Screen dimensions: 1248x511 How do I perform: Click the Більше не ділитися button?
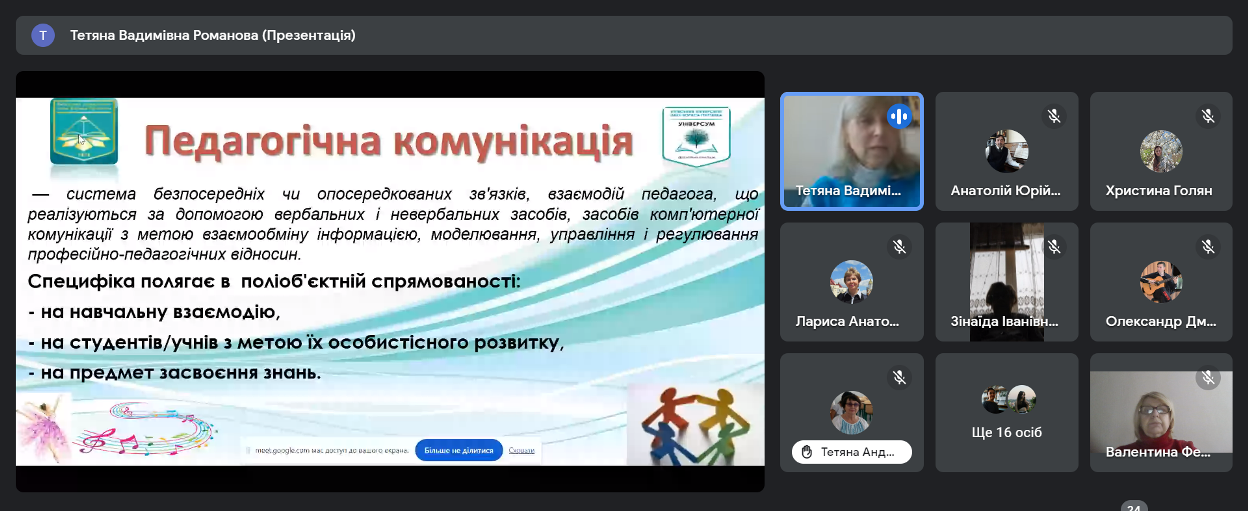pyautogui.click(x=459, y=451)
